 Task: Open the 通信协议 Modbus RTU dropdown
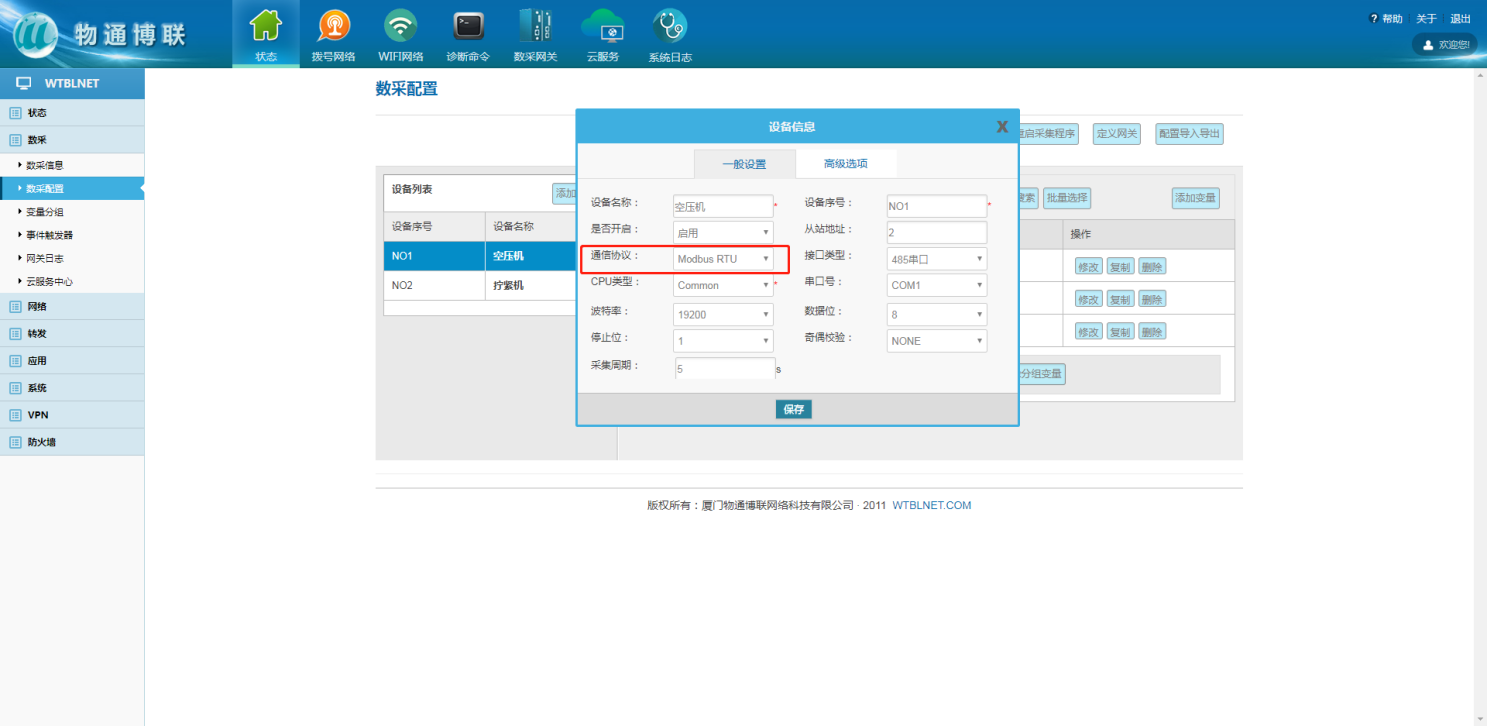point(724,259)
